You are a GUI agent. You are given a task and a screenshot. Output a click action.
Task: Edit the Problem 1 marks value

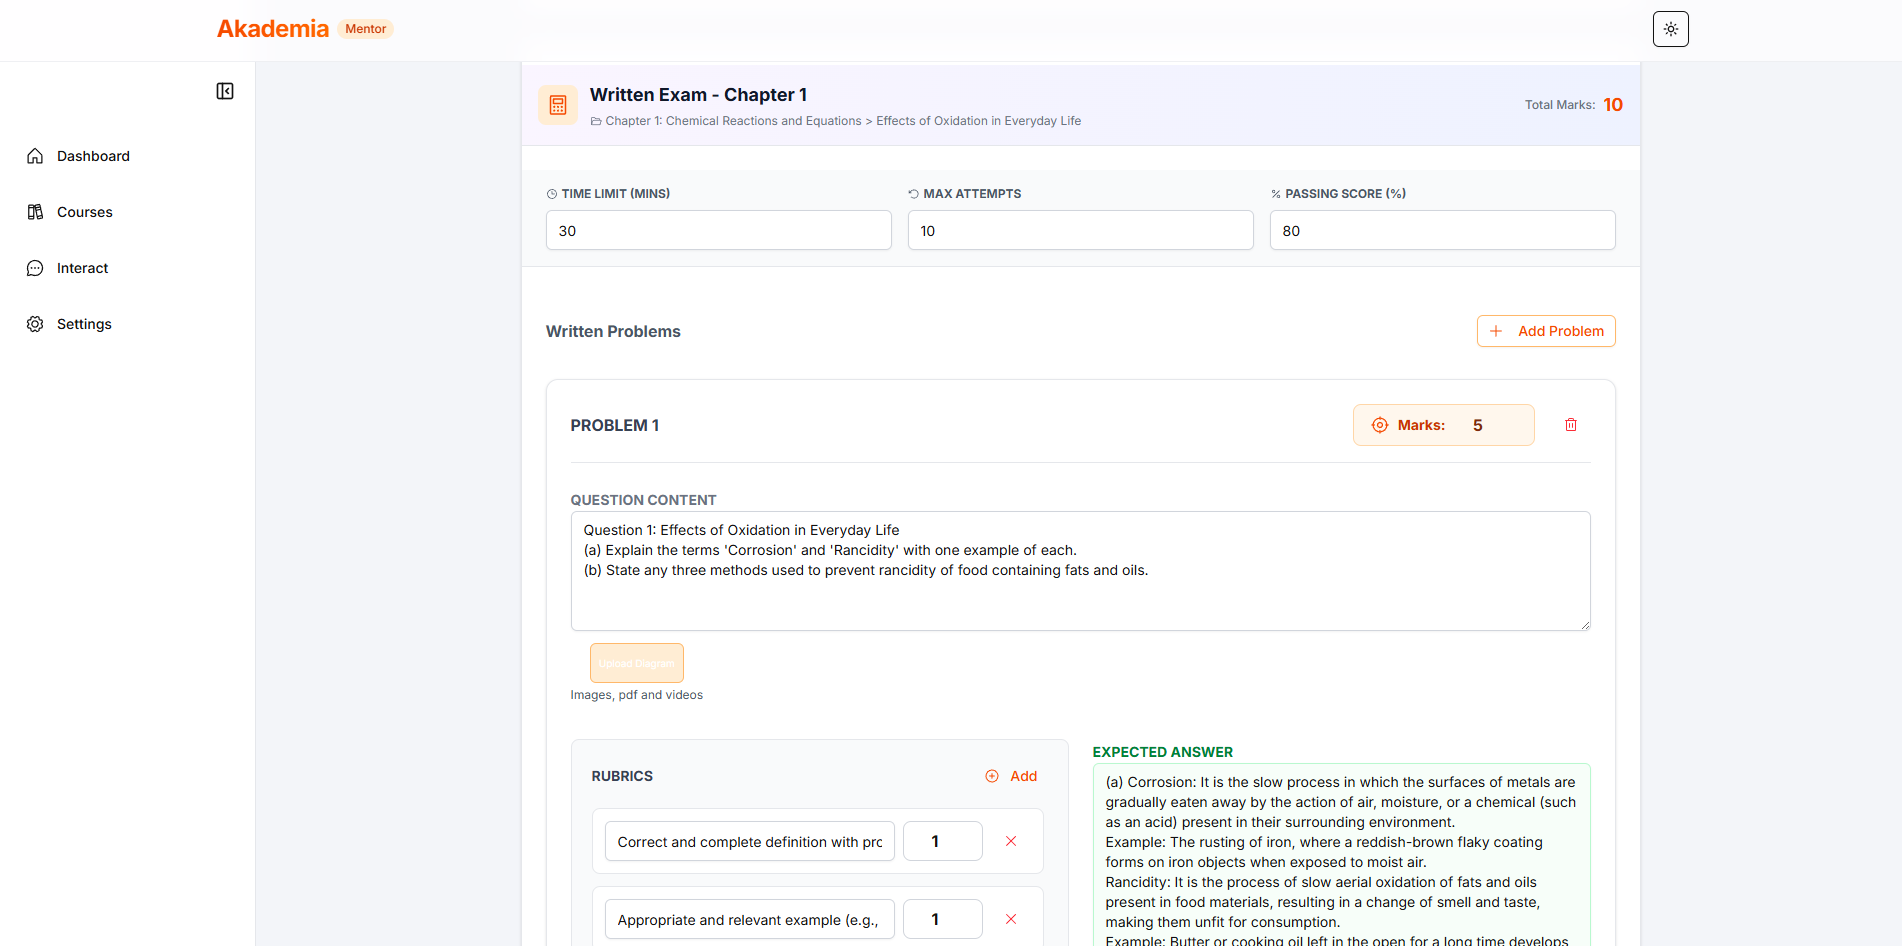tap(1490, 425)
